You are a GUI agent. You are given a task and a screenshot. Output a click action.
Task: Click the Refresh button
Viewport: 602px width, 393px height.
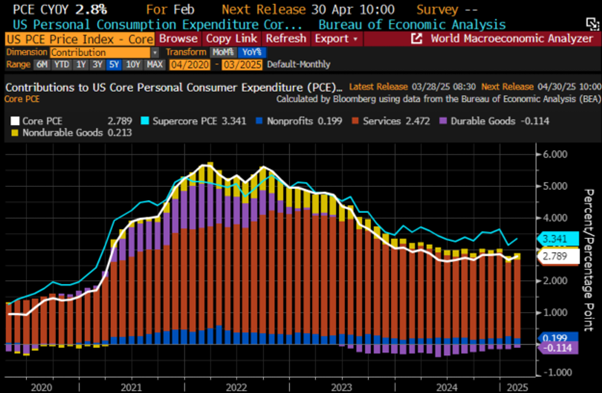(286, 39)
